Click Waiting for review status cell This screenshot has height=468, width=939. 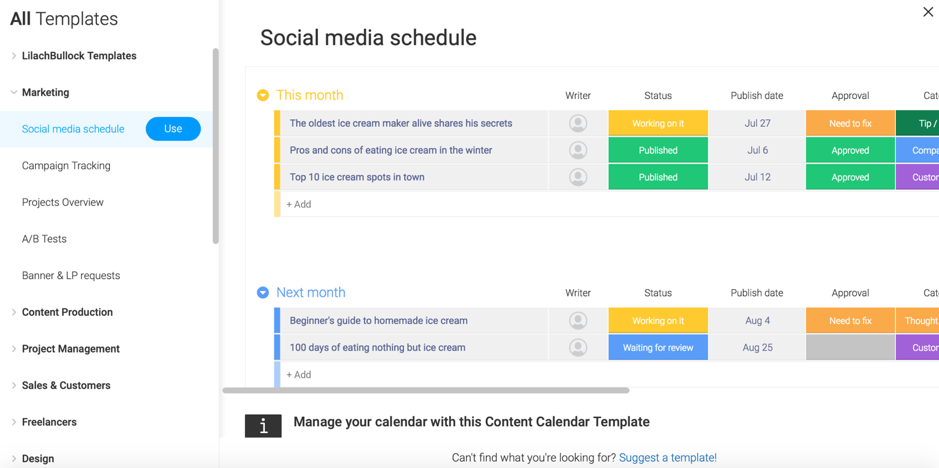[658, 348]
